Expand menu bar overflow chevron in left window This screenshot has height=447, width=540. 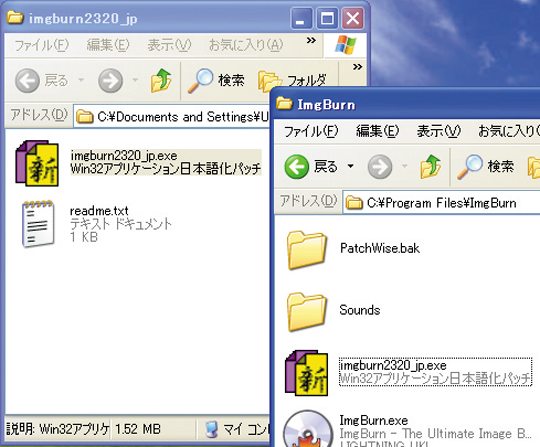311,41
